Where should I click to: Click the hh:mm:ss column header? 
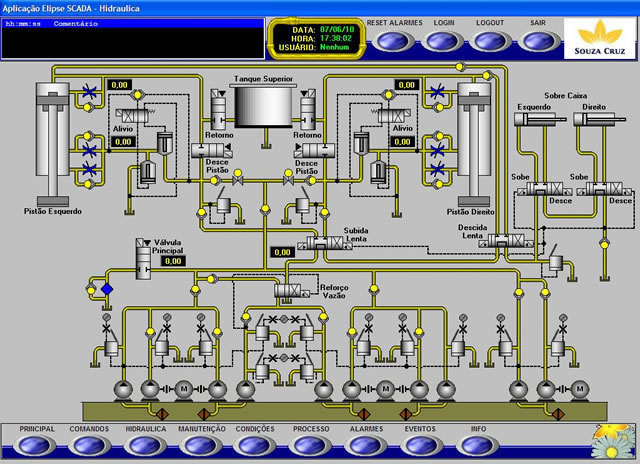pyautogui.click(x=23, y=24)
